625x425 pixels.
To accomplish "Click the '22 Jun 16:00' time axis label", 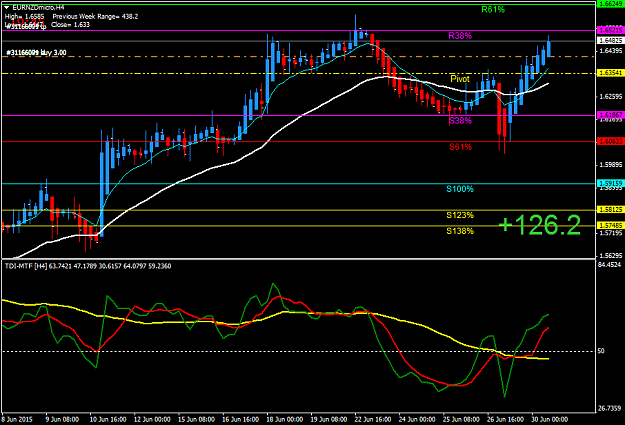I will coord(373,419).
